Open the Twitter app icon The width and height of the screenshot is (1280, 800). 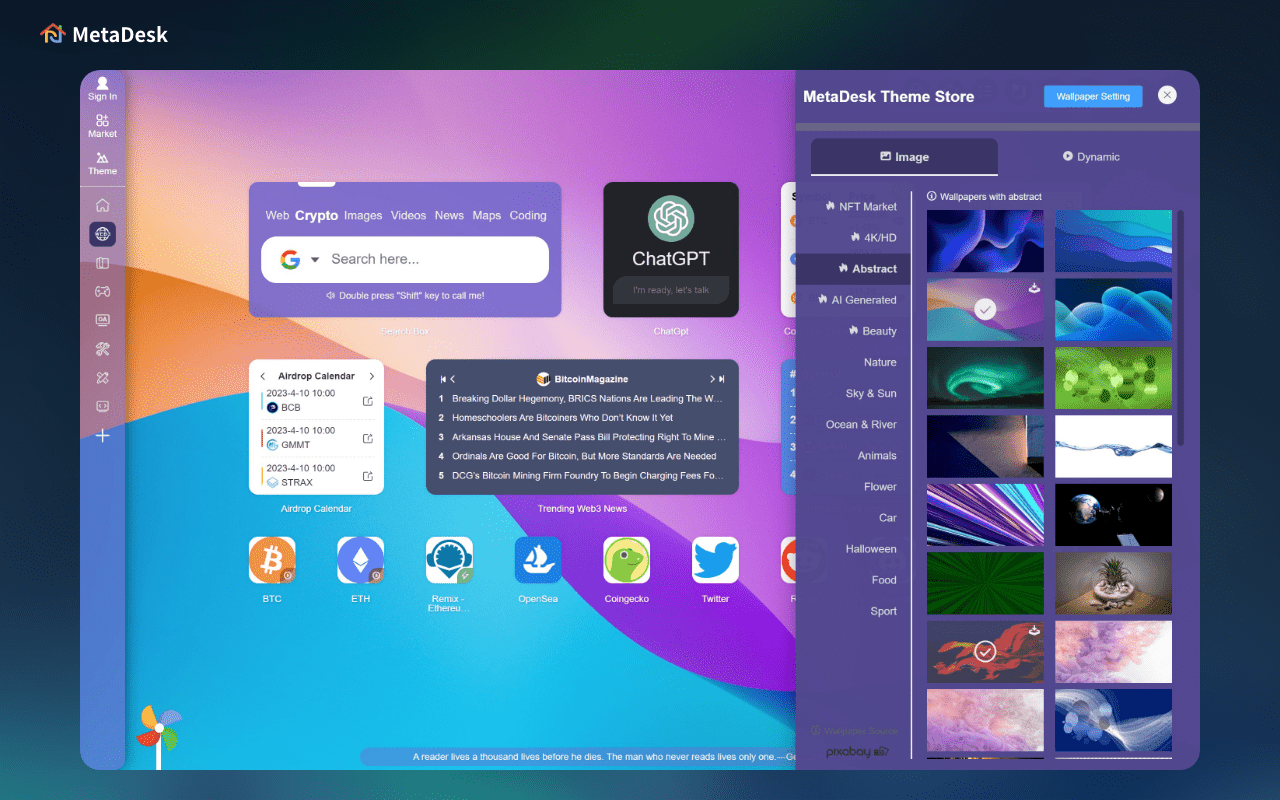point(714,561)
